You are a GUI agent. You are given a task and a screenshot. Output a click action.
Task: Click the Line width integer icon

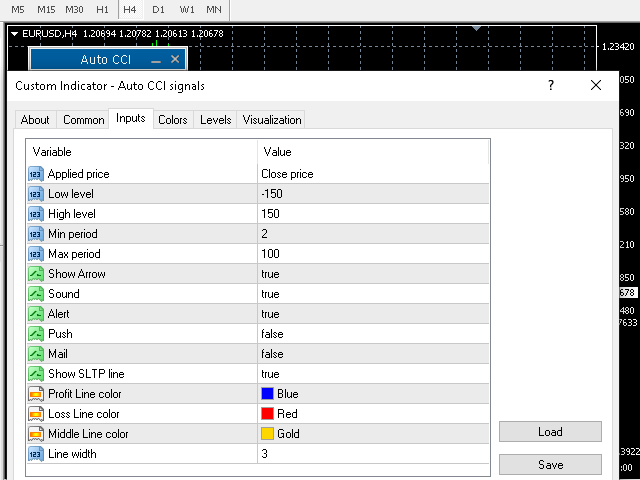point(35,454)
